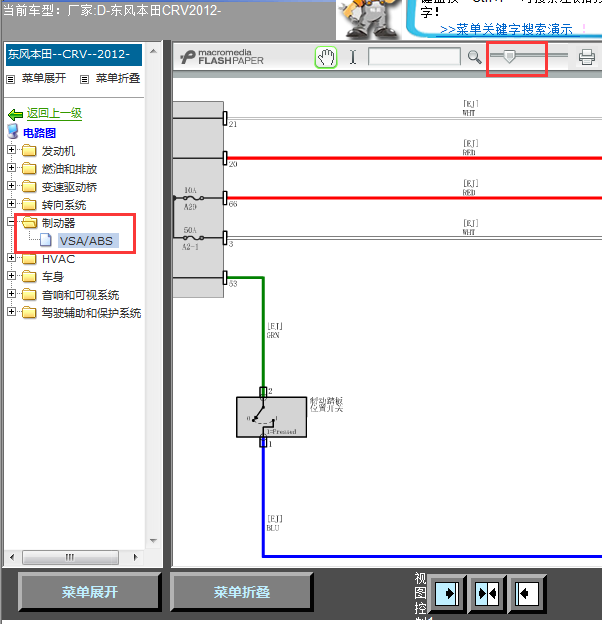Expand the 变速驱动桥 tree node

click(12, 185)
